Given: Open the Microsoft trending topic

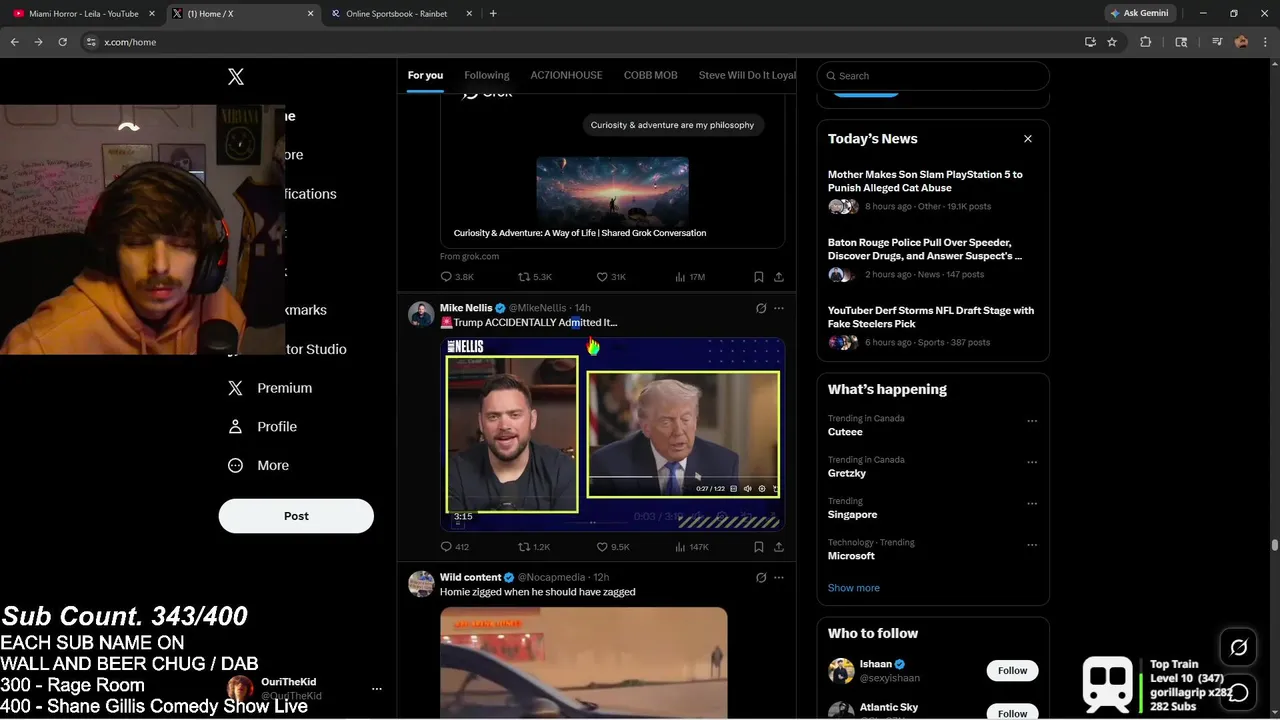Looking at the screenshot, I should pyautogui.click(x=851, y=556).
